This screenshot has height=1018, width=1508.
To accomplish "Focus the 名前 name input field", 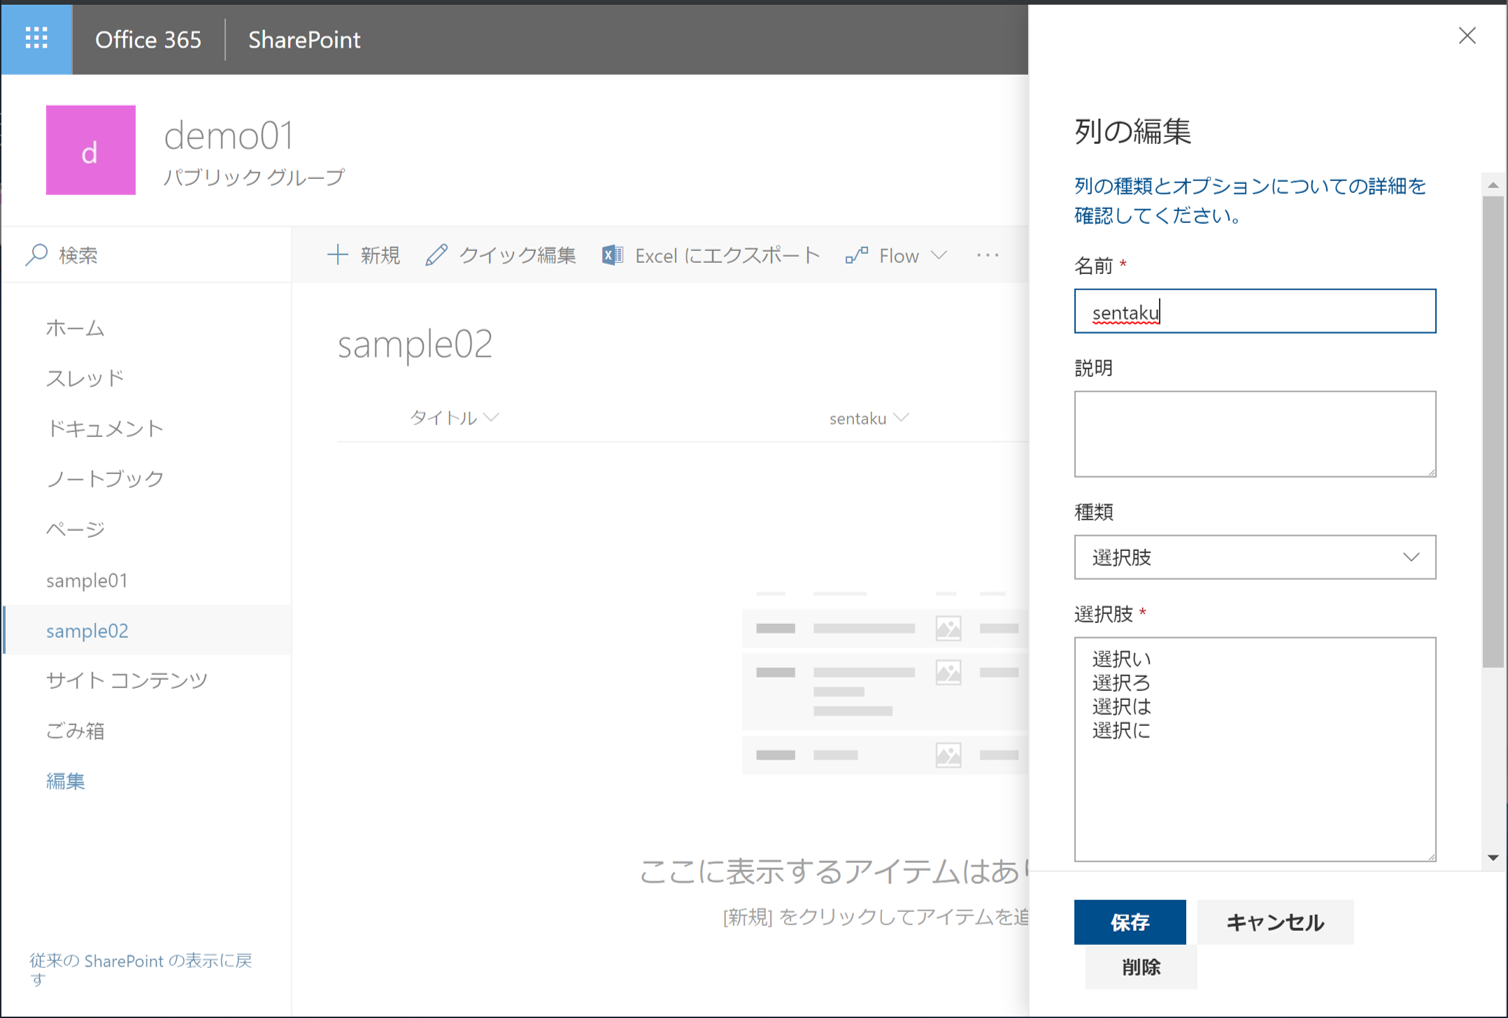I will coord(1254,311).
